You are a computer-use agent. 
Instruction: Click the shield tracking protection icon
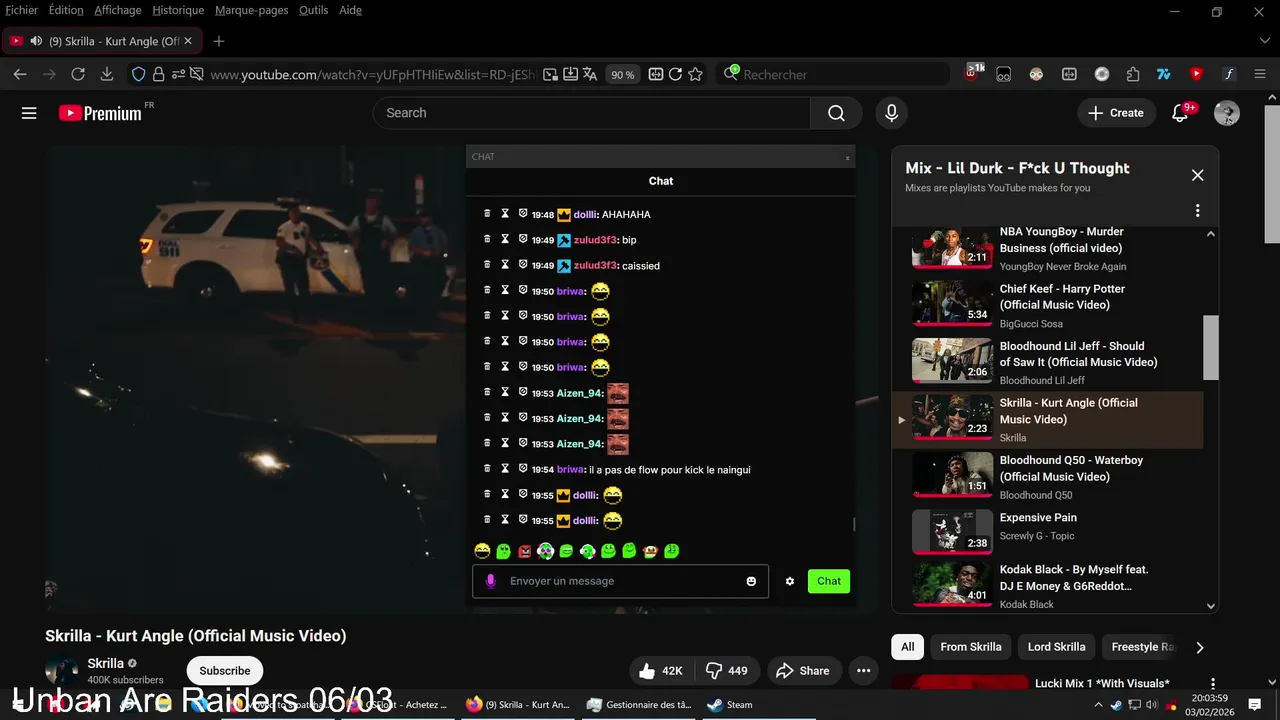(139, 74)
